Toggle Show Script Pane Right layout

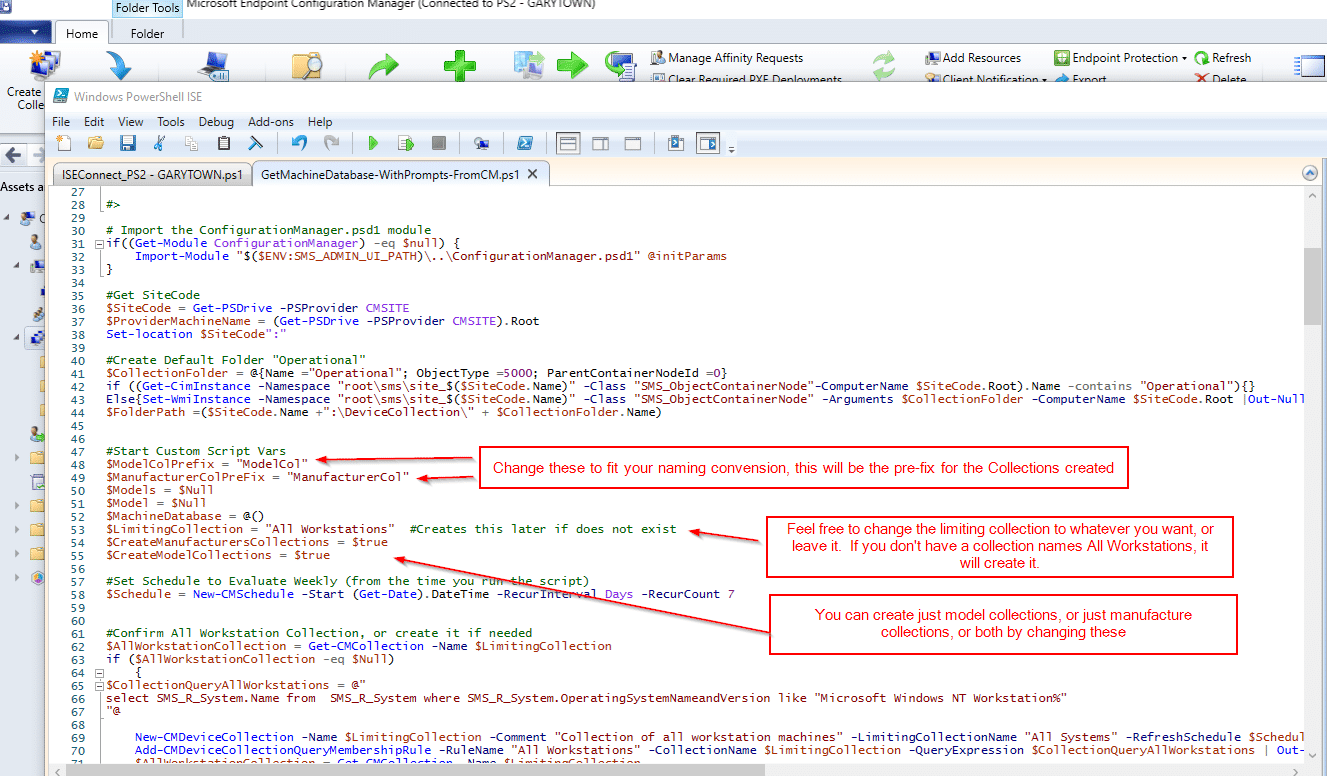600,144
